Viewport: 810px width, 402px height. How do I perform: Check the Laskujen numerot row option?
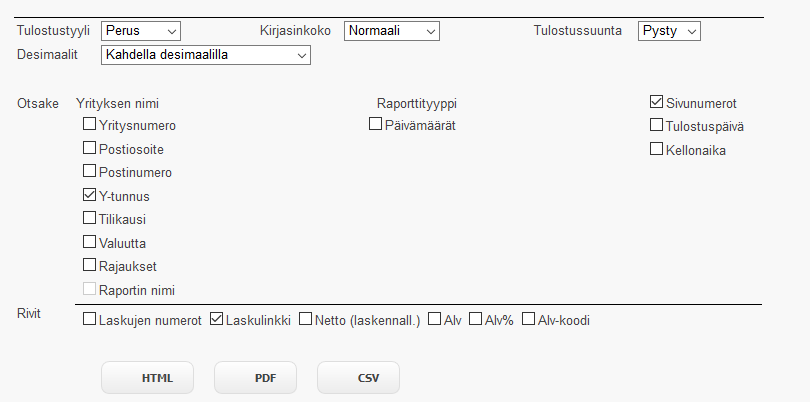click(x=89, y=319)
